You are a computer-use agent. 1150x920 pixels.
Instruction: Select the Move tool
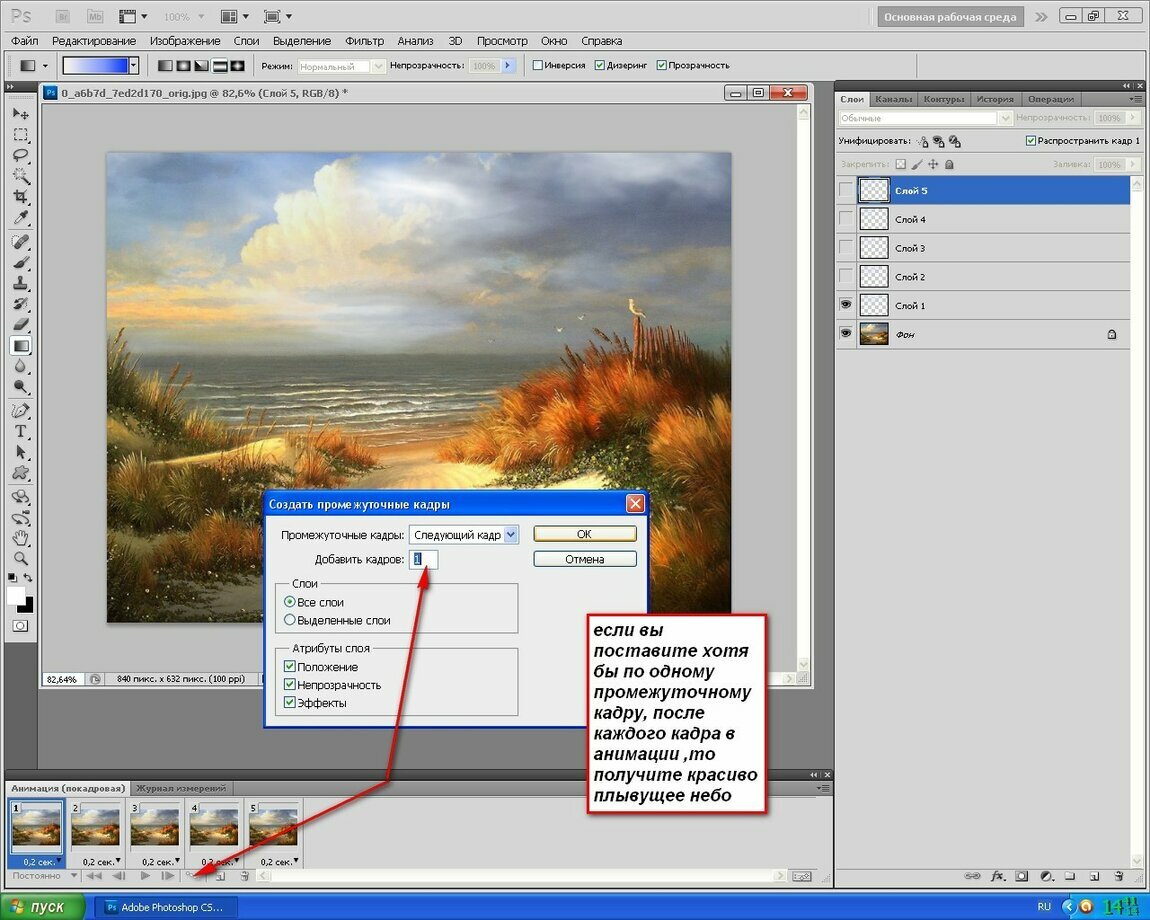point(21,114)
